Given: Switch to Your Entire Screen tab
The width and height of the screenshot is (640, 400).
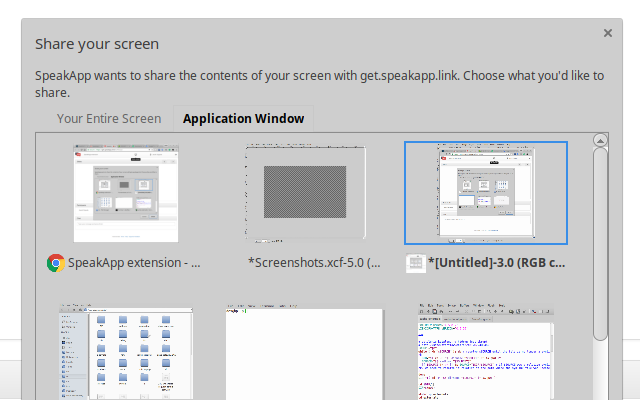Looking at the screenshot, I should click(109, 118).
